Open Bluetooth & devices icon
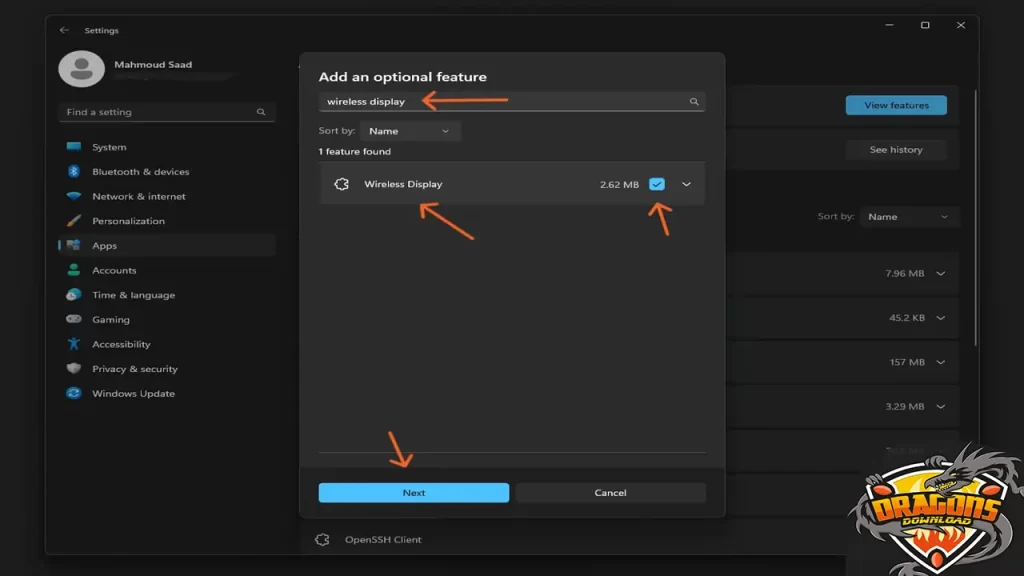This screenshot has width=1024, height=576. [x=73, y=172]
